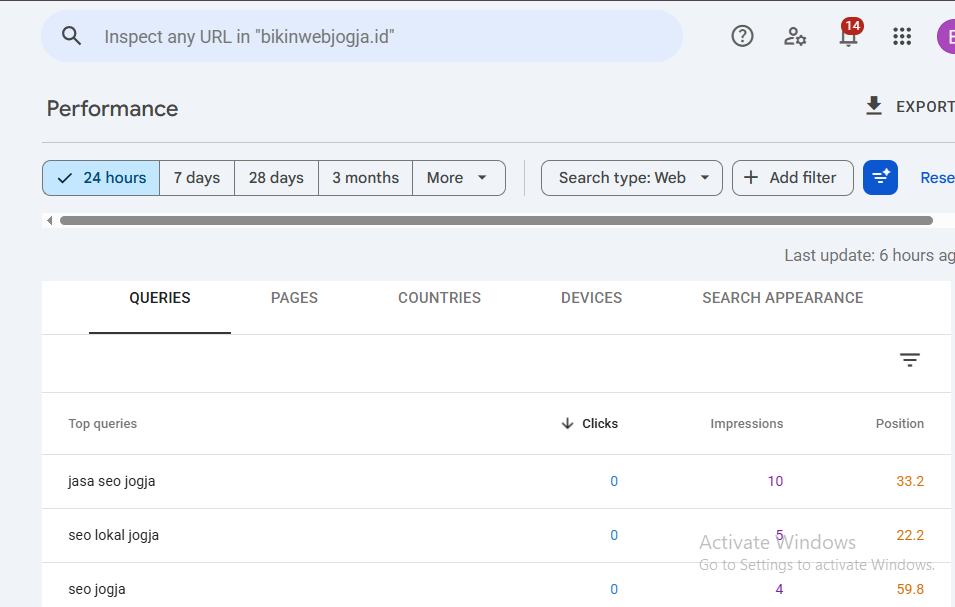Switch to the COUNTRIES tab
This screenshot has height=607, width=955.
439,298
